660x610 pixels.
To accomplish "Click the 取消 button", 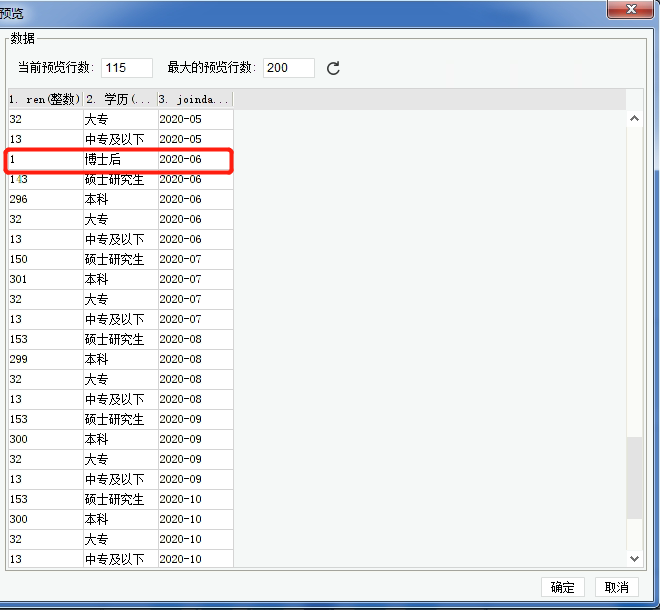I will point(617,587).
